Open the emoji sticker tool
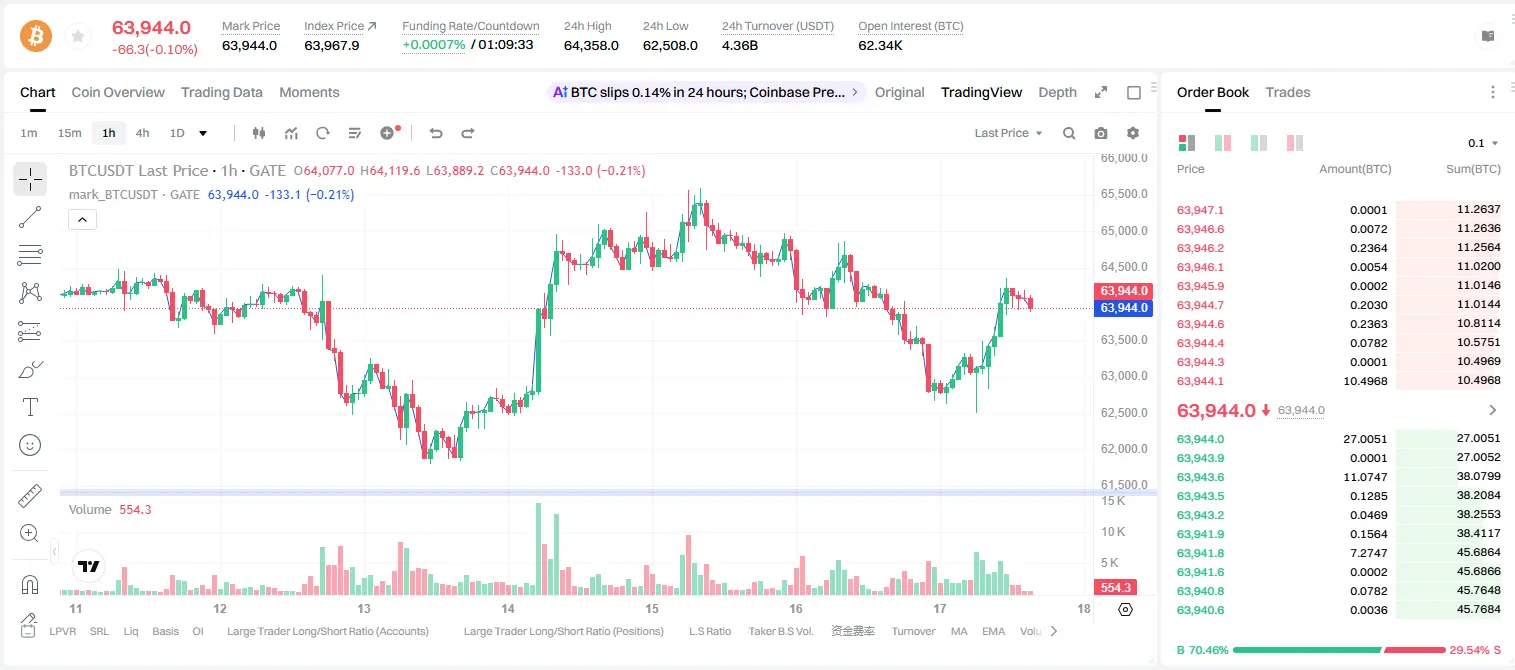This screenshot has height=670, width=1515. click(x=30, y=445)
